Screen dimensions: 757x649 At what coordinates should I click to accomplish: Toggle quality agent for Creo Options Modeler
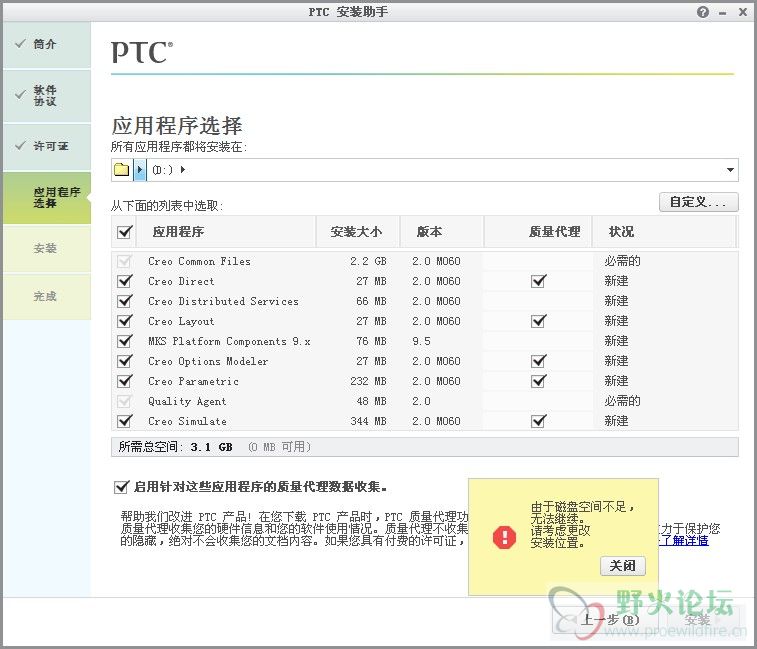coord(538,361)
